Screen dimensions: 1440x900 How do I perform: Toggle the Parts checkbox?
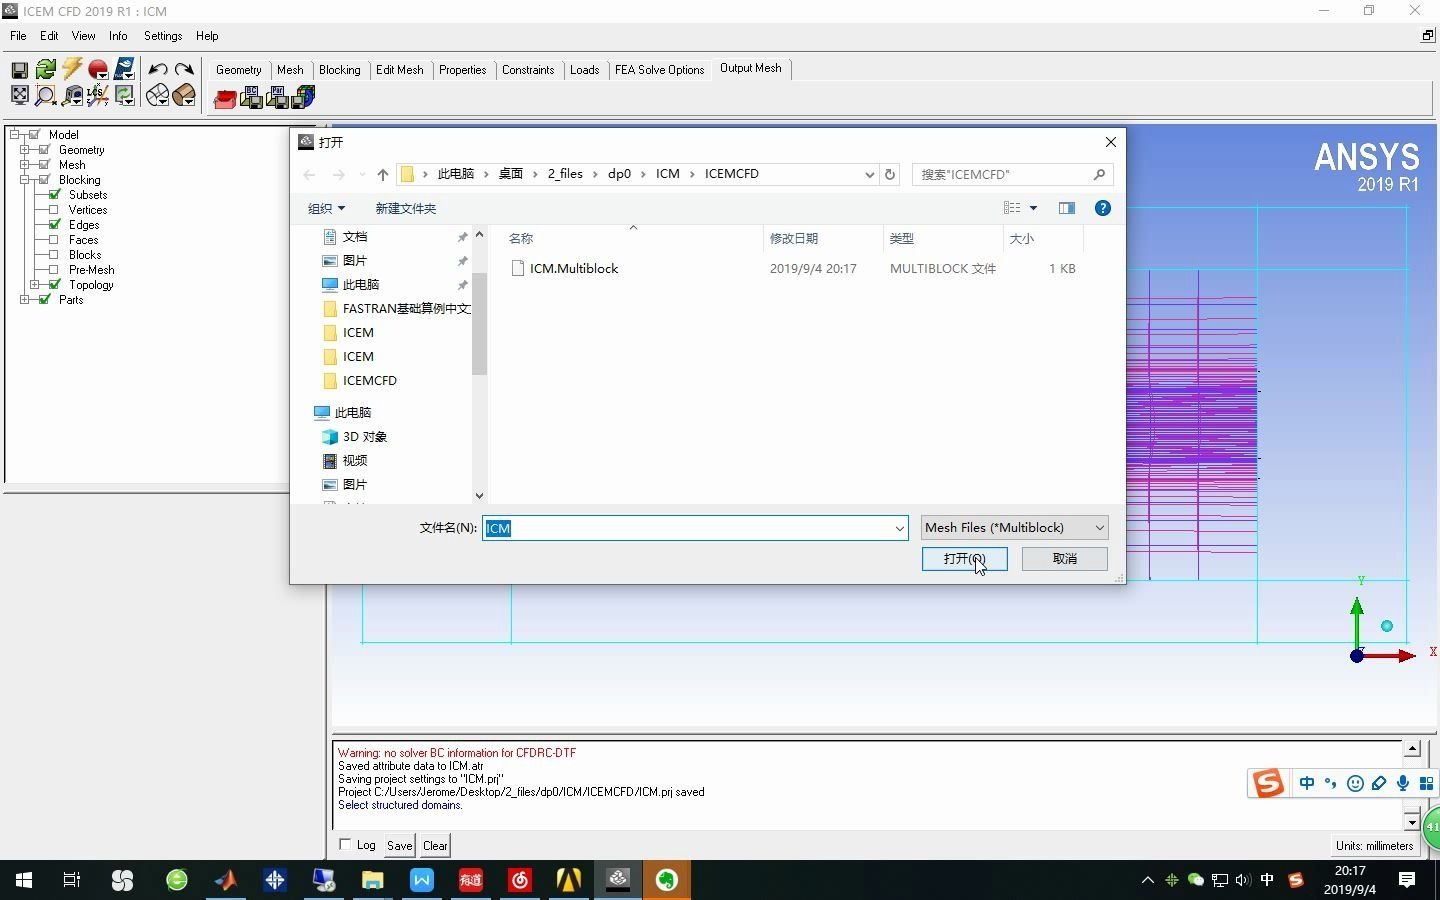point(44,300)
